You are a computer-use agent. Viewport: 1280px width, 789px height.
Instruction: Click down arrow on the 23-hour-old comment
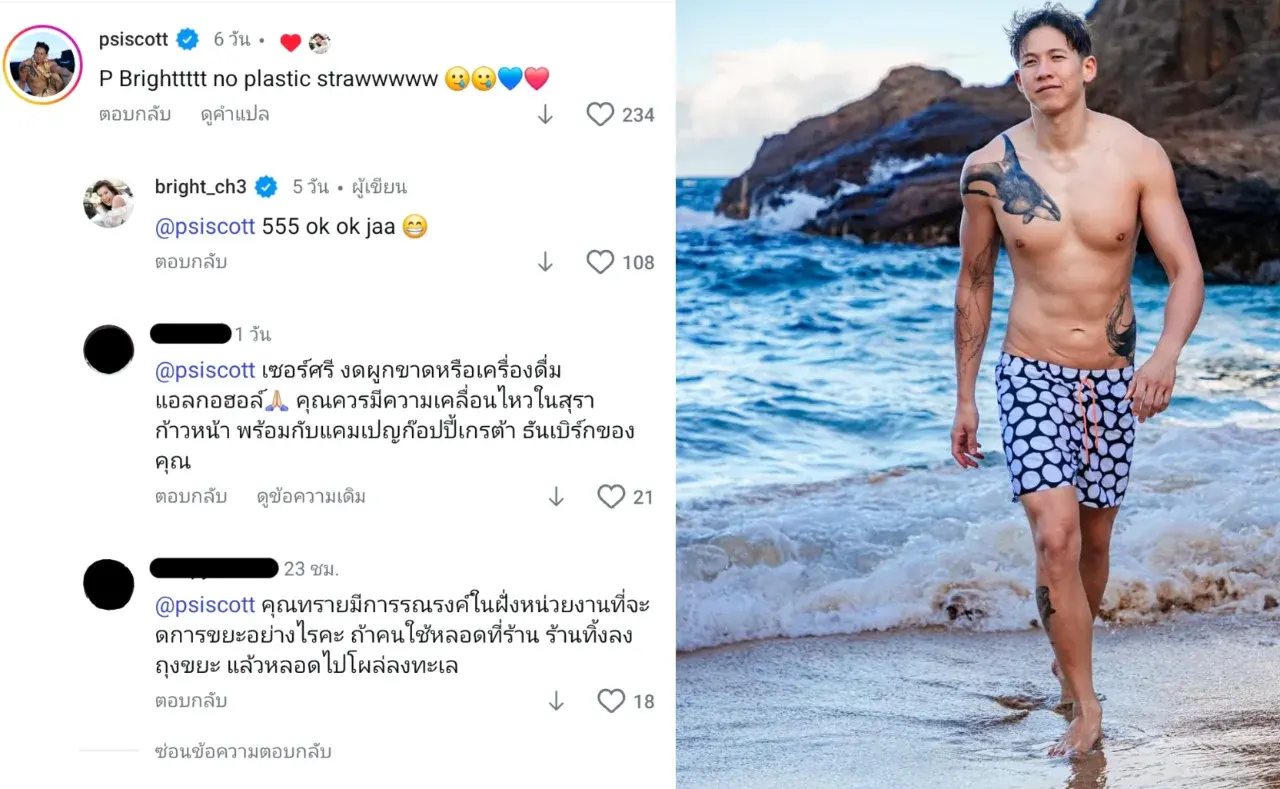tap(556, 701)
